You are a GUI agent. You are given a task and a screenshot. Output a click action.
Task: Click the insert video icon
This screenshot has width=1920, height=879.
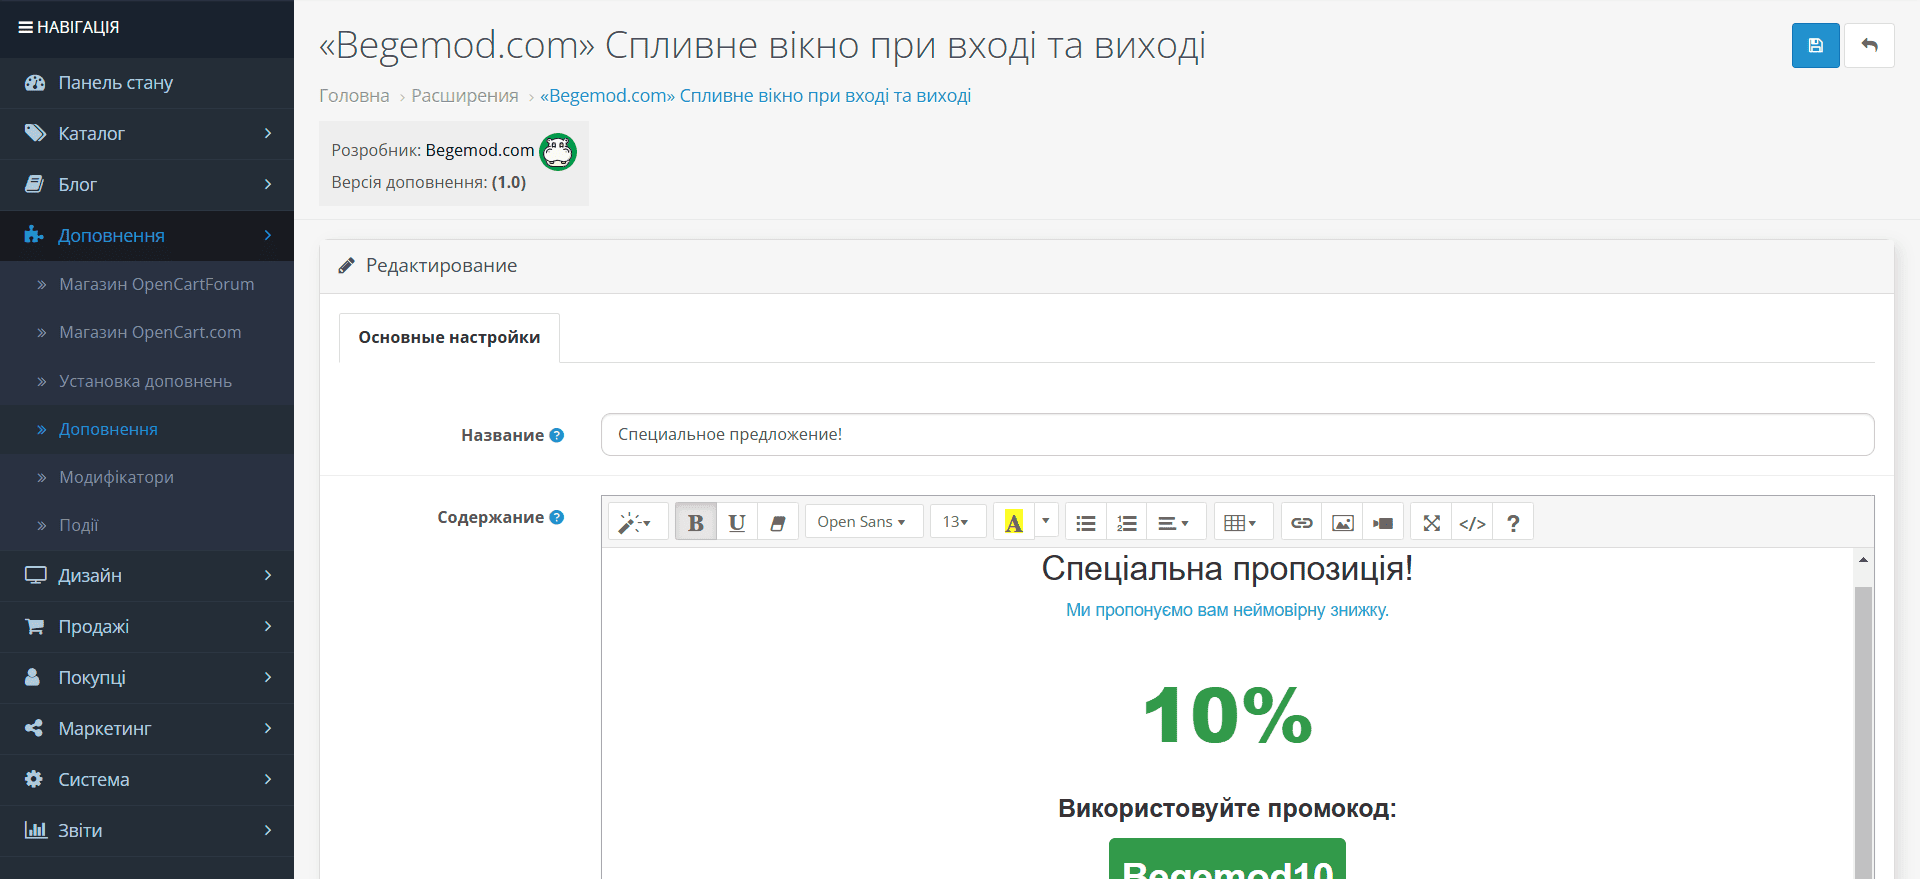point(1383,522)
